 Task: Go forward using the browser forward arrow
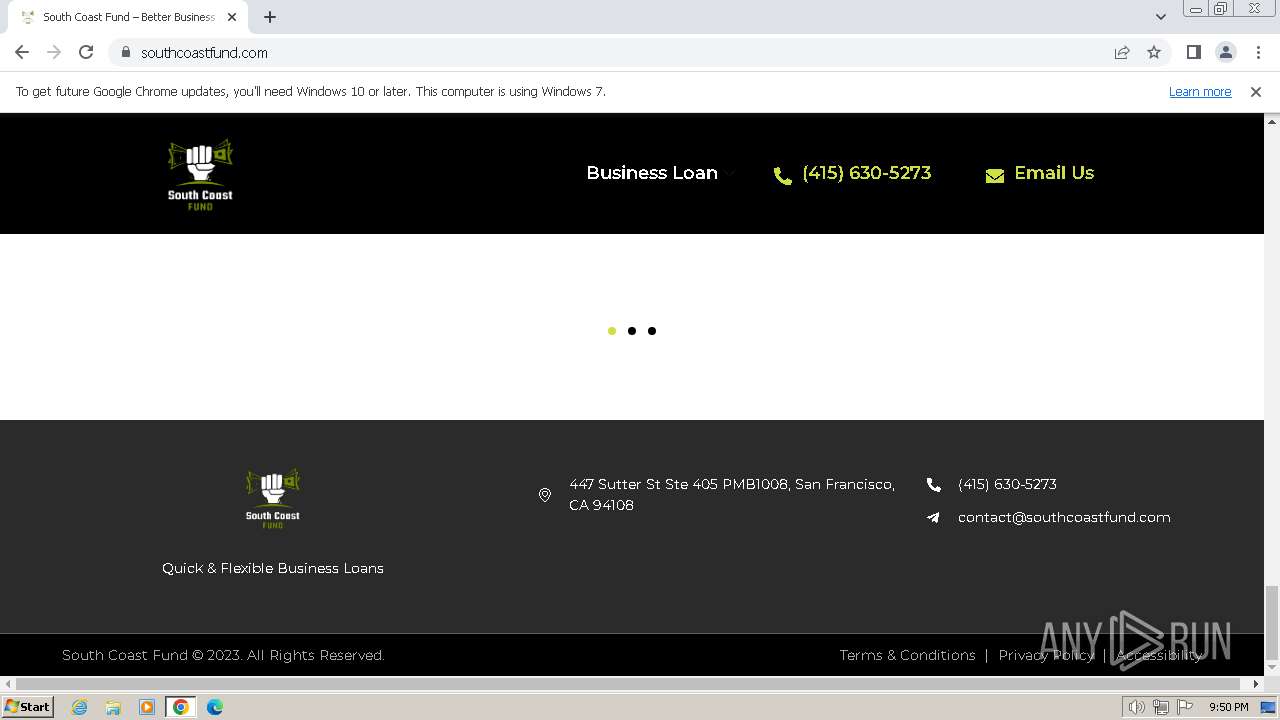[54, 52]
